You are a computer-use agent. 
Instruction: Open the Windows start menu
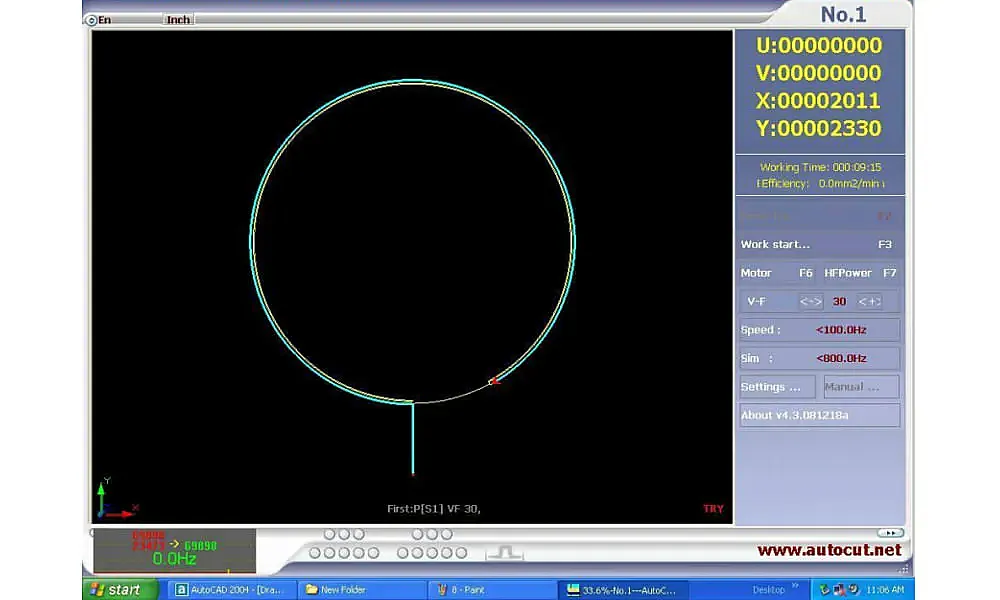[x=121, y=590]
